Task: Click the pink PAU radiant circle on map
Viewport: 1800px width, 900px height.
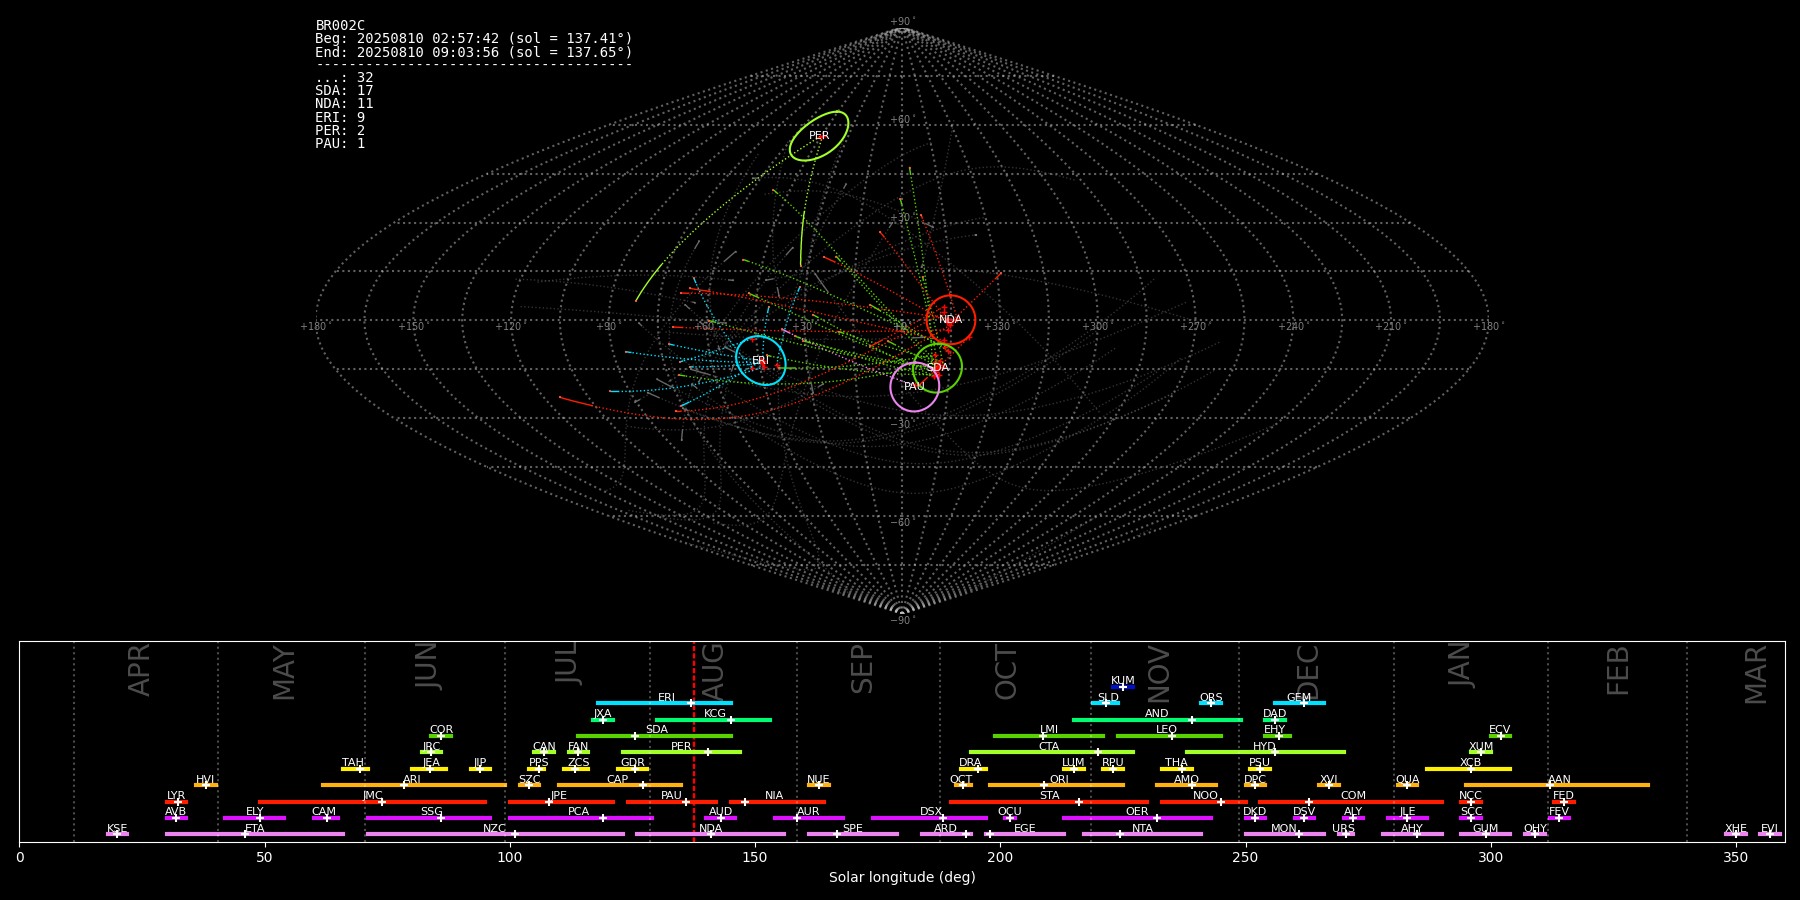Action: point(915,386)
